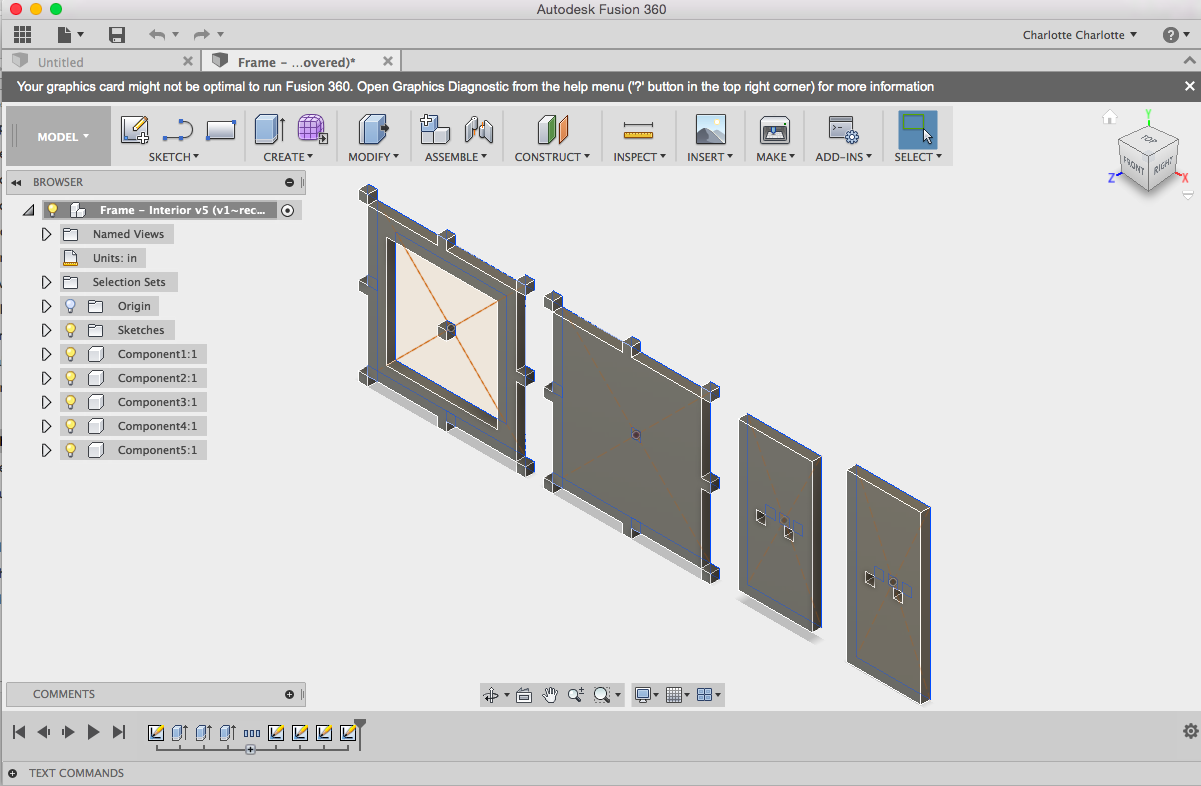Open the CREATE dropdown menu
1201x786 pixels.
pyautogui.click(x=288, y=157)
